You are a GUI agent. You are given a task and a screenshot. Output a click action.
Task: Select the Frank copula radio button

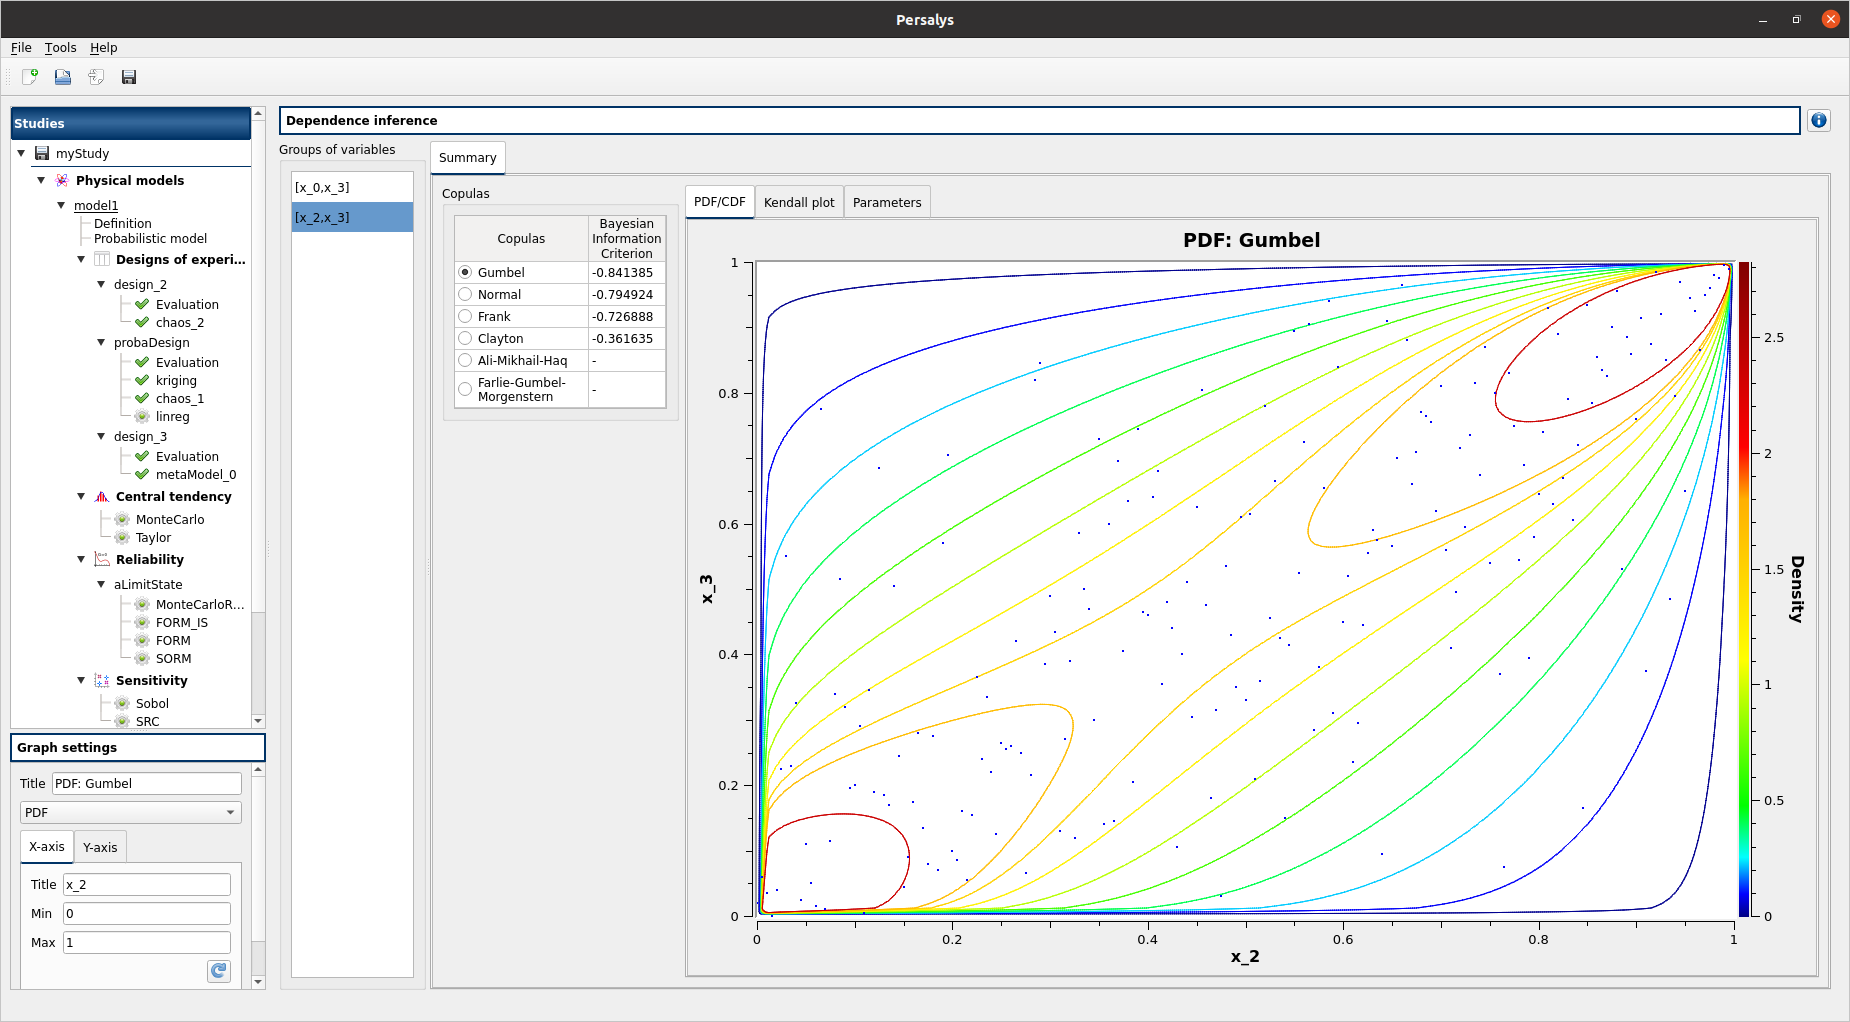coord(465,317)
